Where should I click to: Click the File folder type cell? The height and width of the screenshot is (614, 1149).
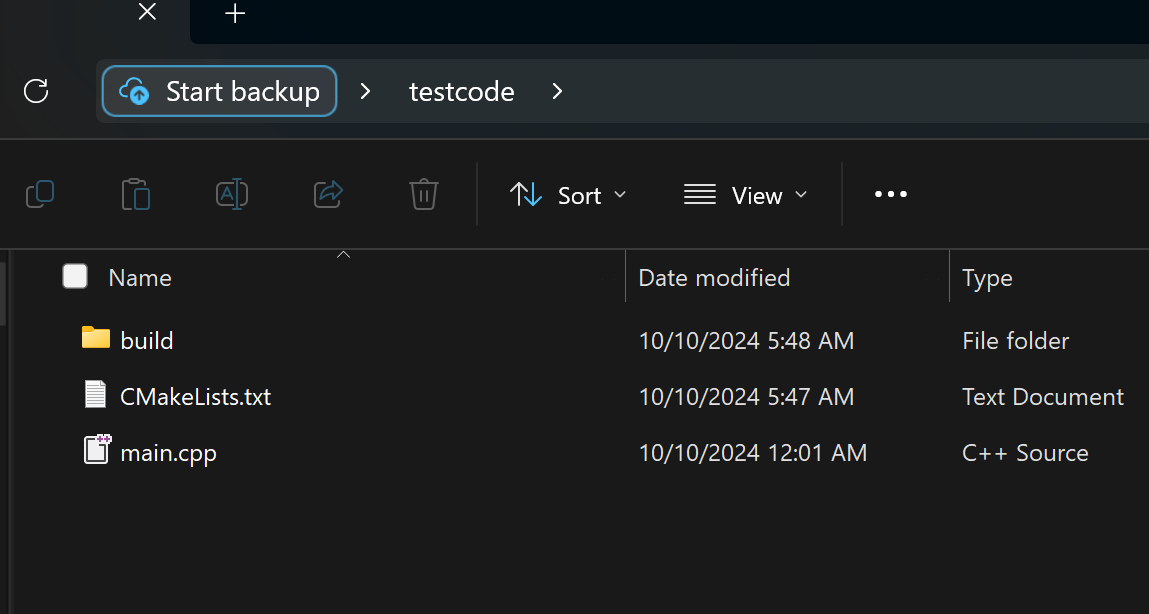tap(1016, 341)
